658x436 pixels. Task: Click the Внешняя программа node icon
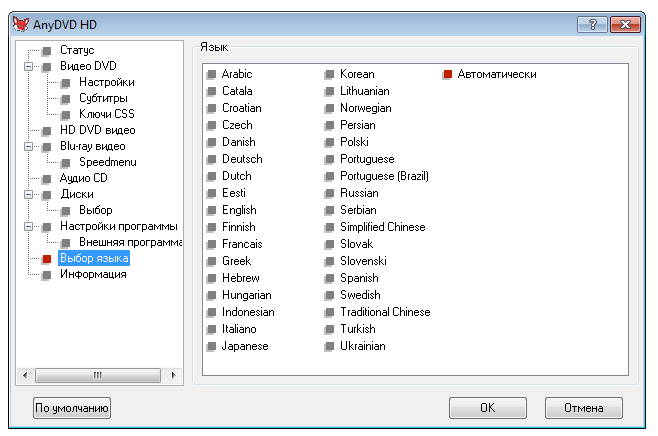click(x=65, y=243)
